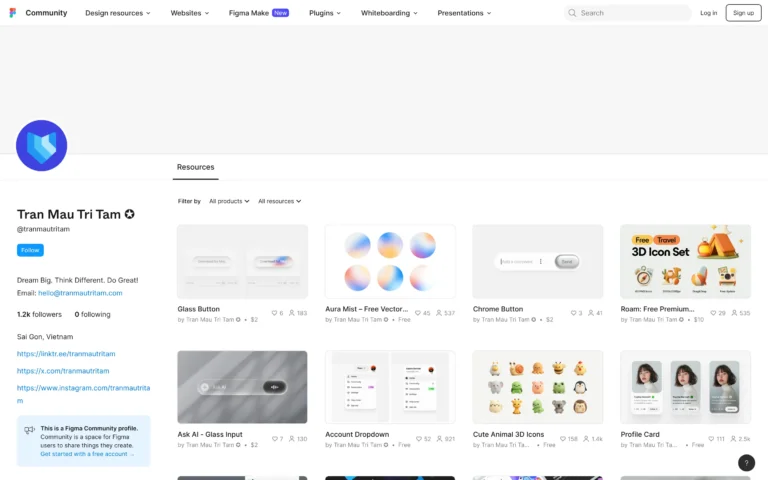Open the Aura Mist thumbnail
This screenshot has height=480, width=768.
[390, 262]
